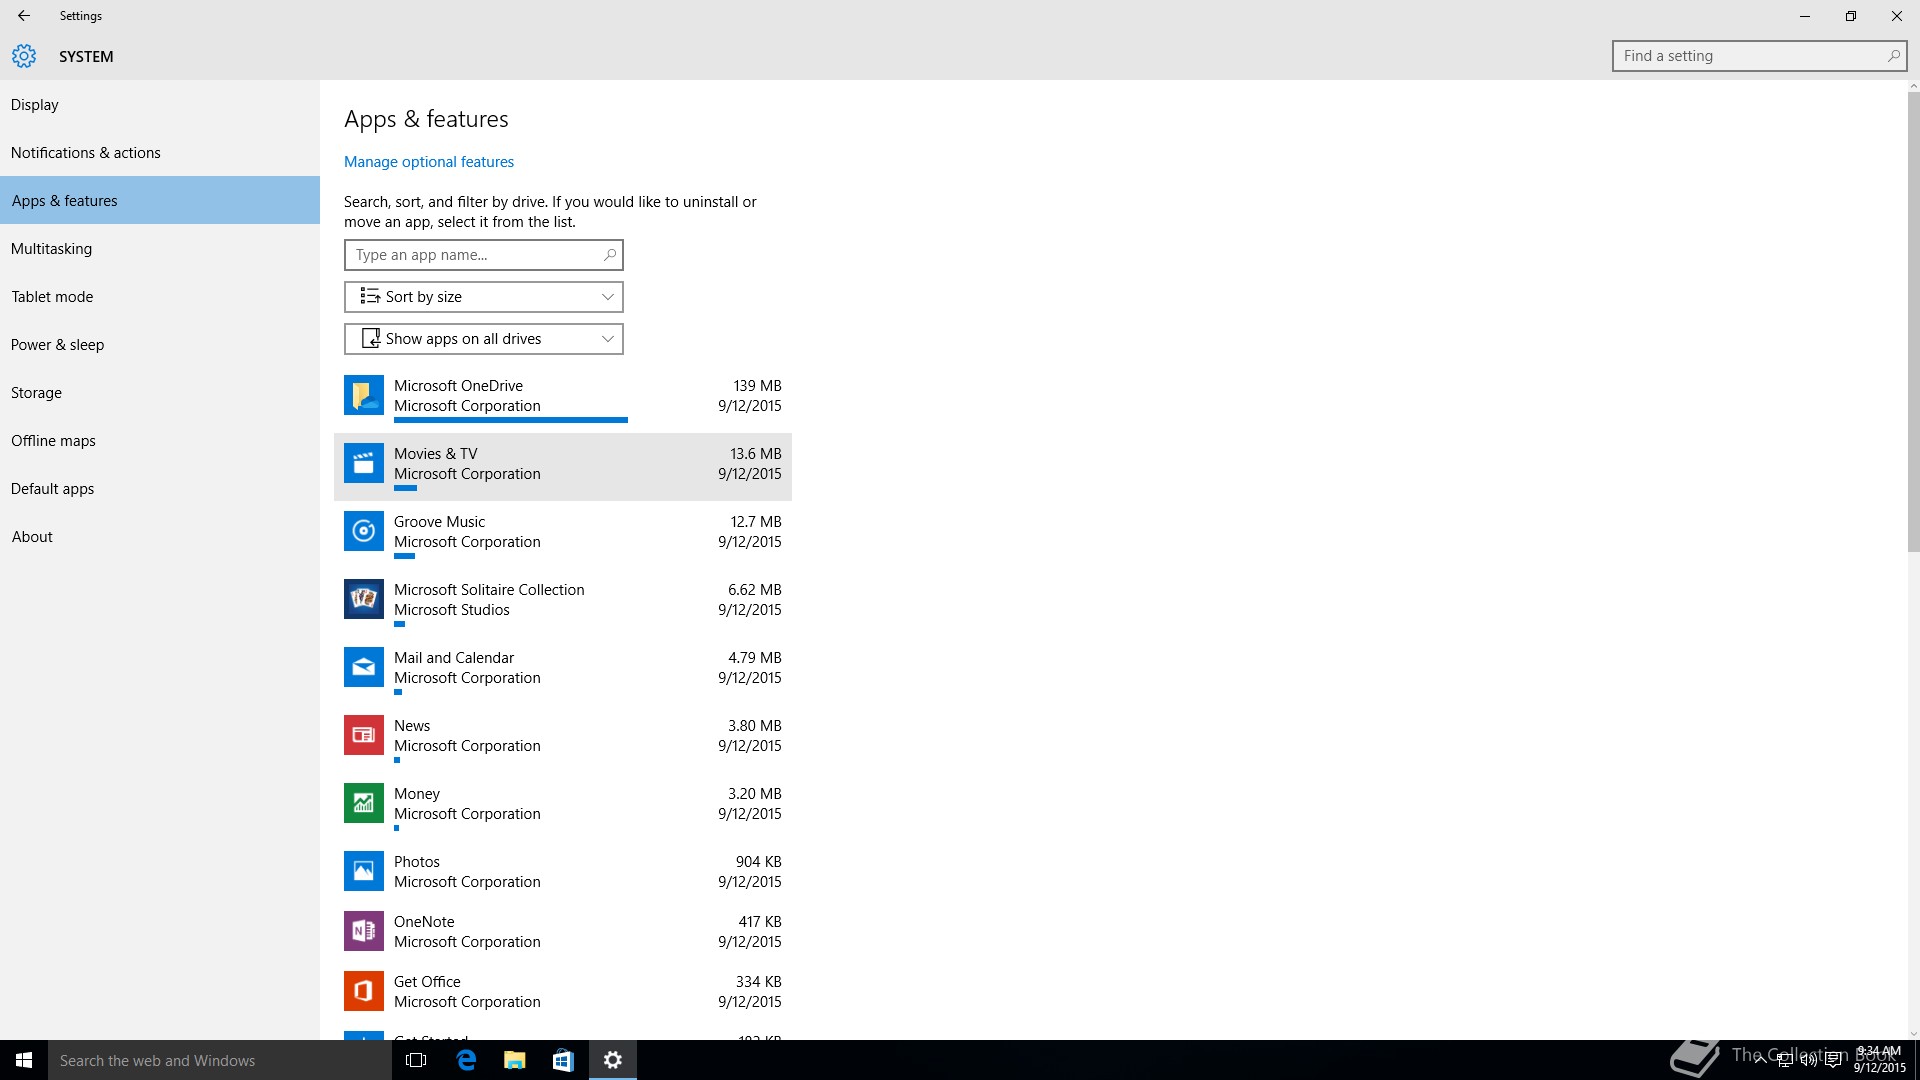Screen dimensions: 1920x1080
Task: Open File Explorer from the taskbar
Action: [515, 1060]
